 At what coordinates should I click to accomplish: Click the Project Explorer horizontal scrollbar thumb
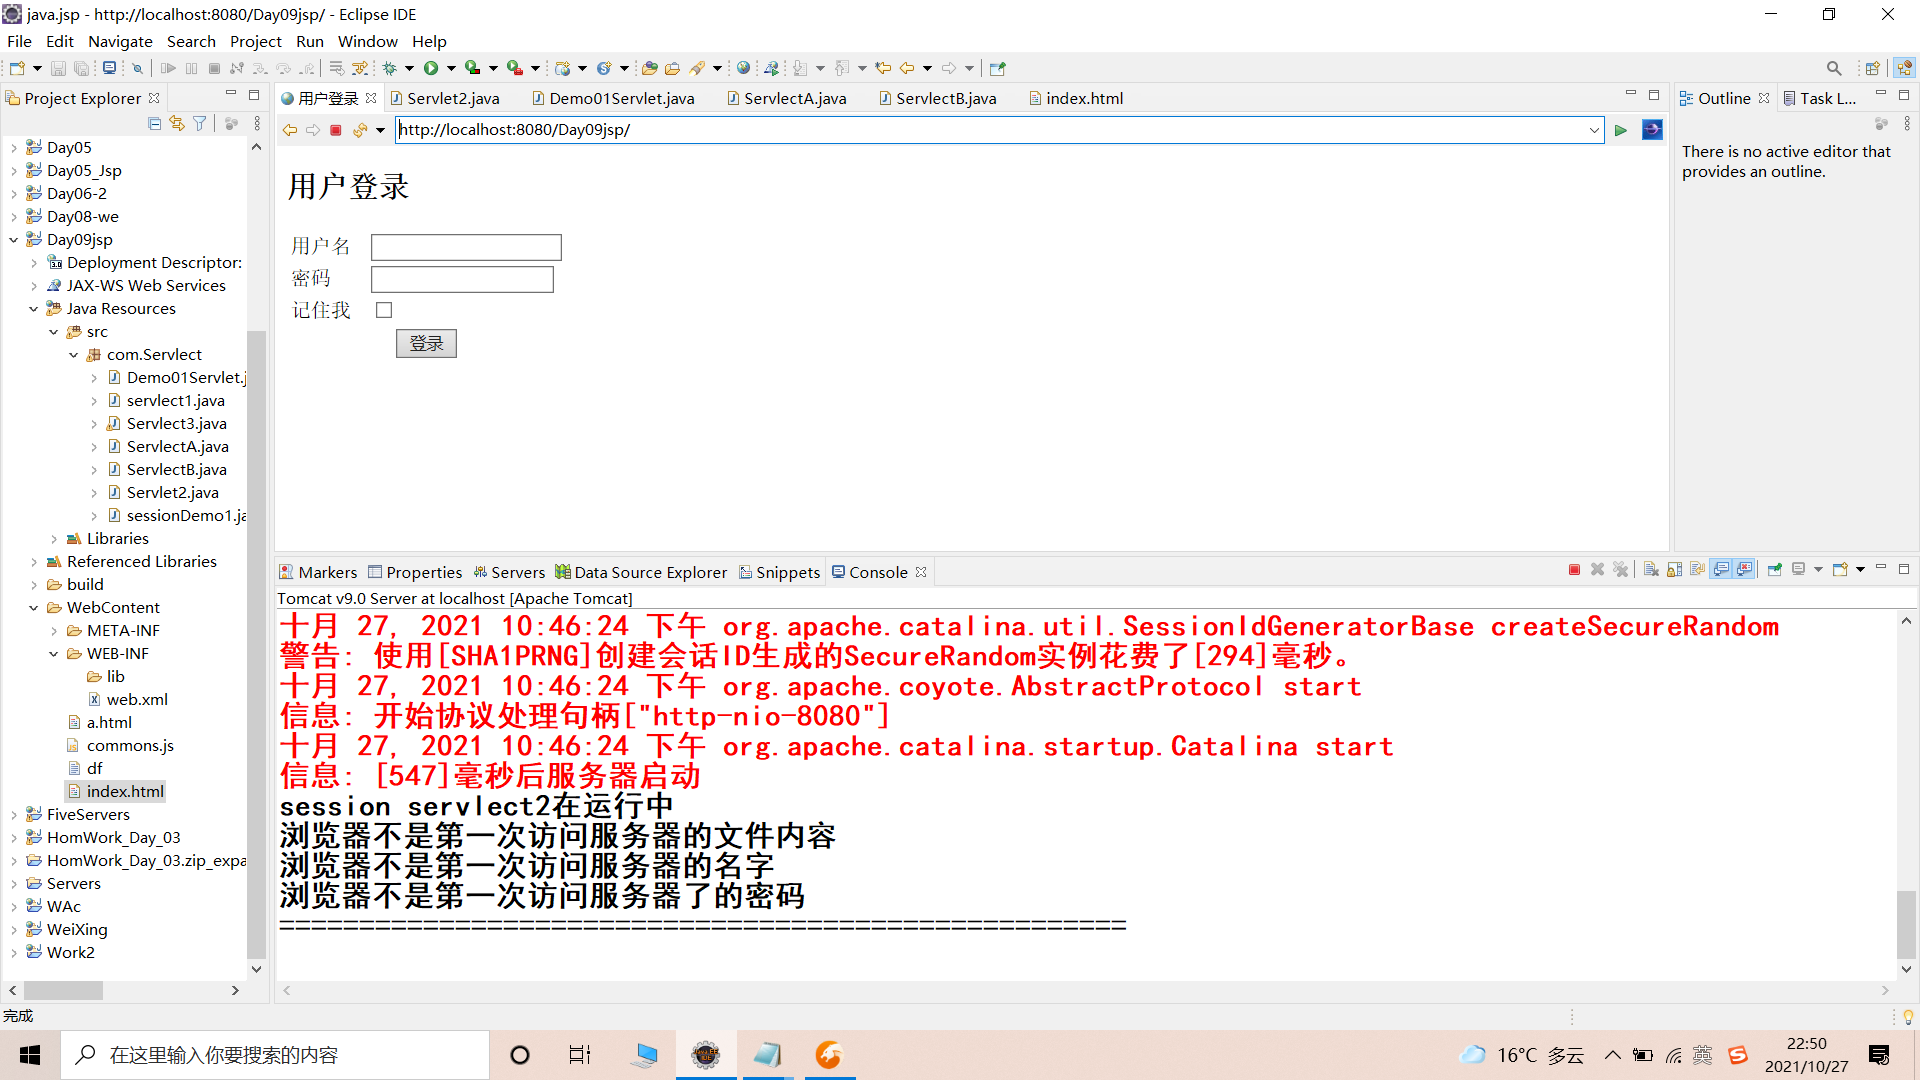pos(63,990)
